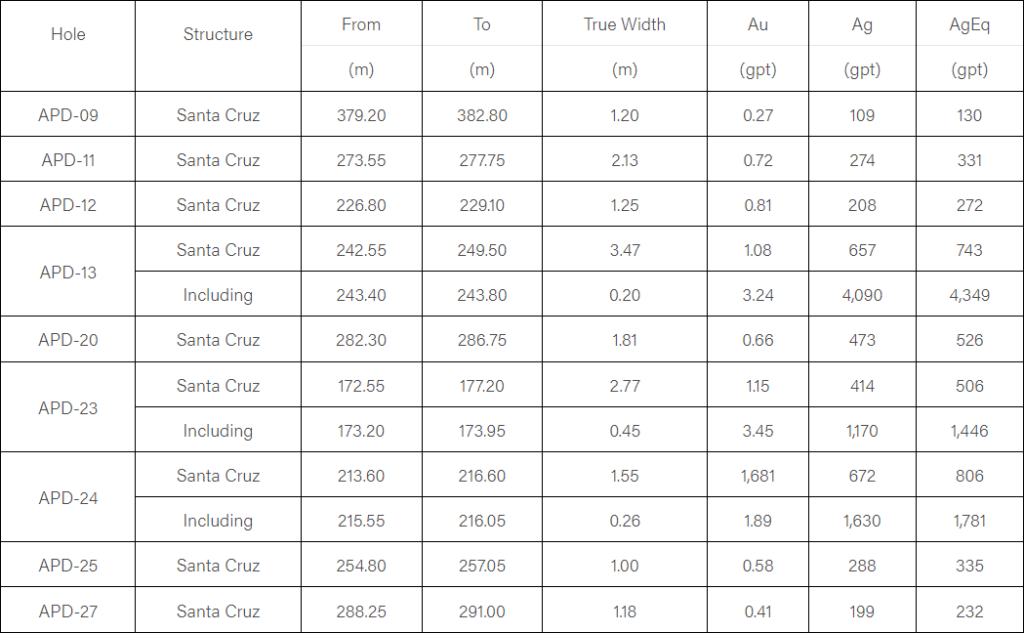This screenshot has width=1024, height=633.
Task: Click the APD-09 hole cell
Action: 68,115
